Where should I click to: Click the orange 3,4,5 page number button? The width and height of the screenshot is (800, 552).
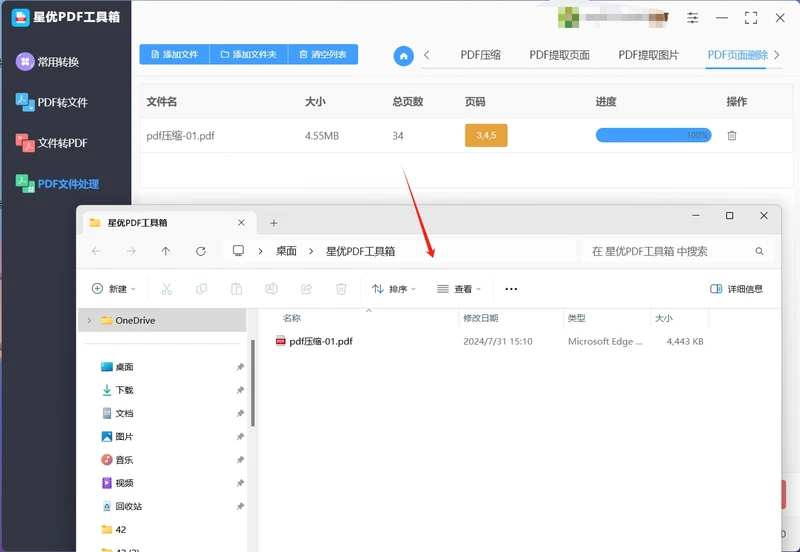point(486,135)
